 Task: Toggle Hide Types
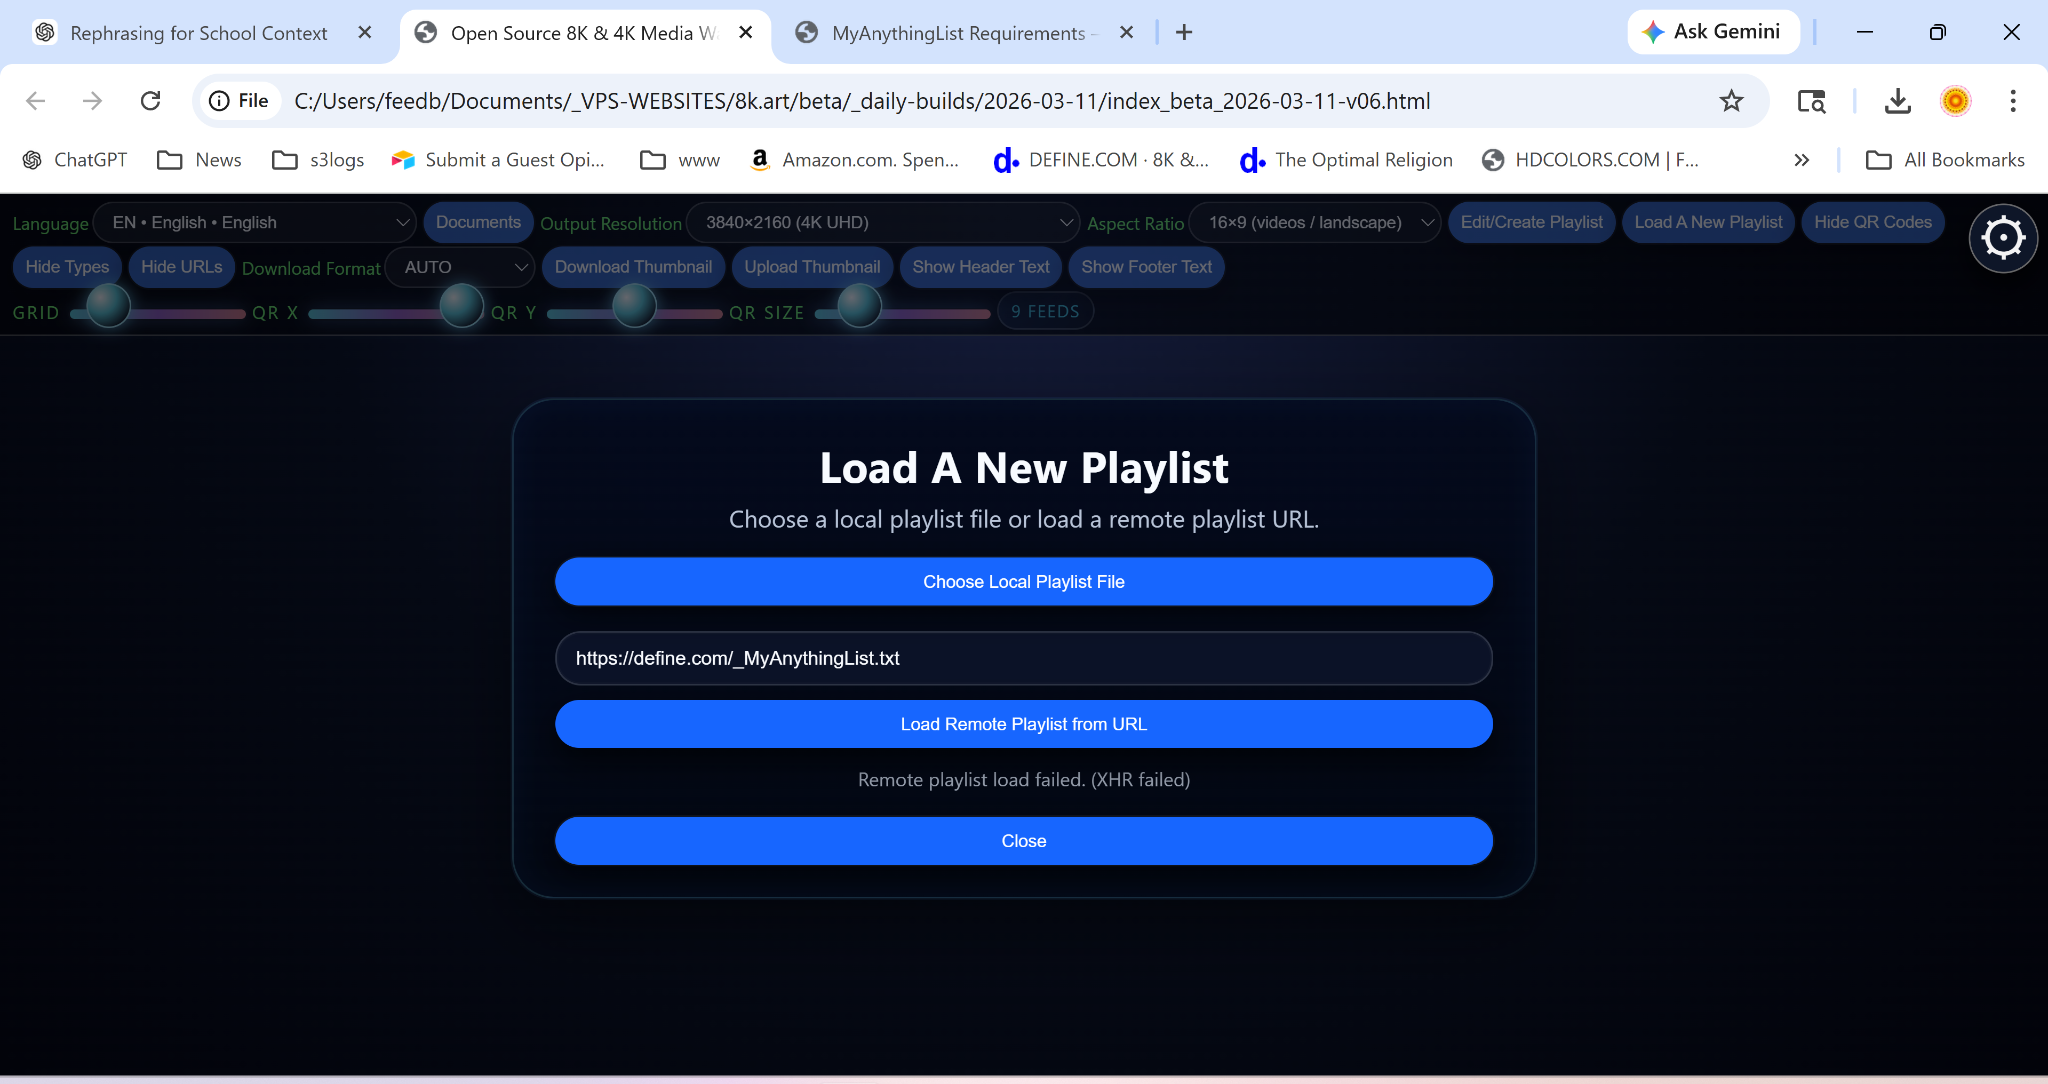point(67,267)
